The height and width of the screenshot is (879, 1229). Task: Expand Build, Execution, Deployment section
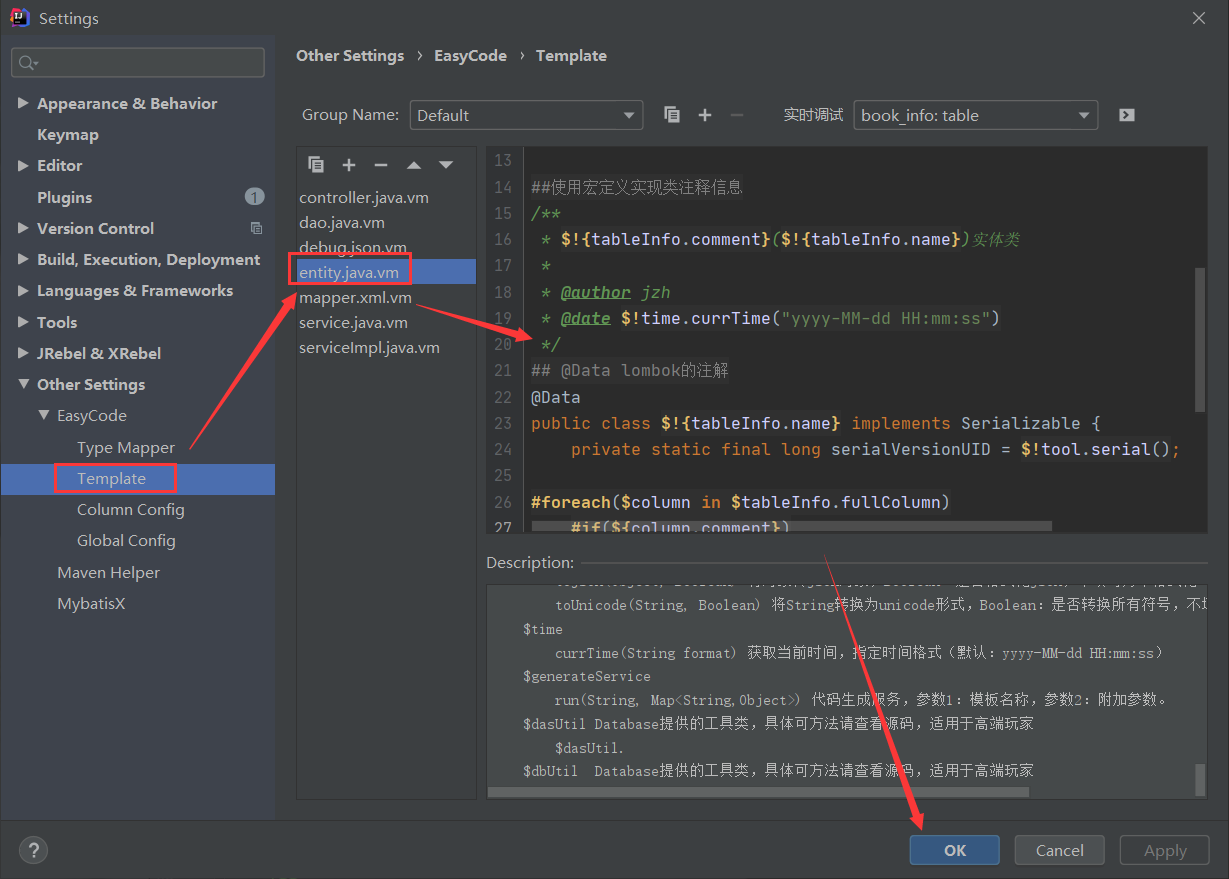pos(23,260)
